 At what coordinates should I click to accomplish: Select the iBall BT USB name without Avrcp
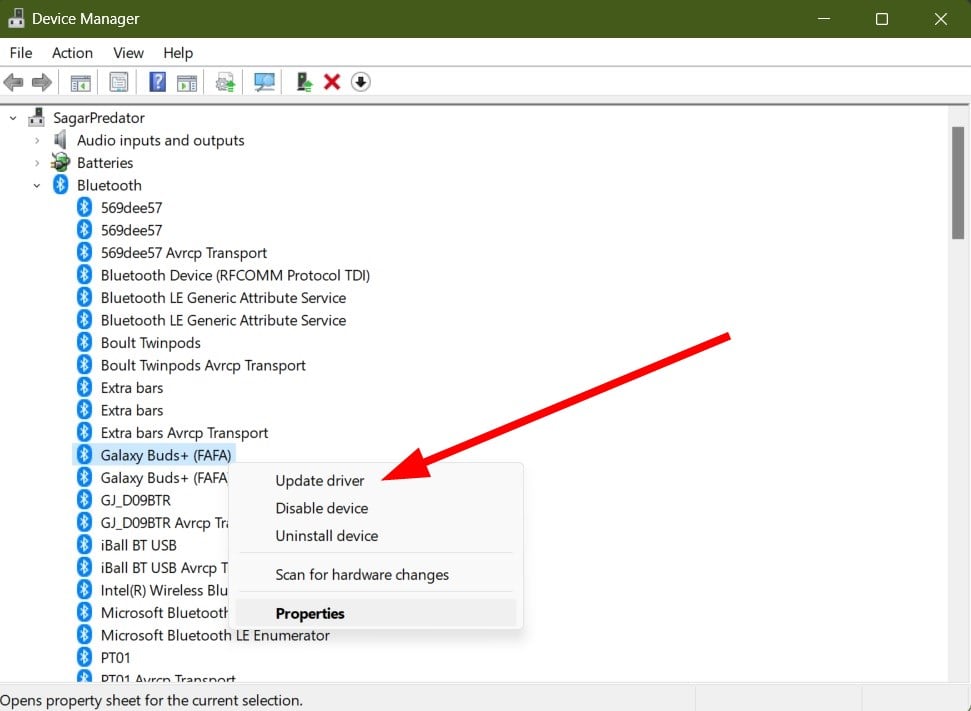coord(139,545)
